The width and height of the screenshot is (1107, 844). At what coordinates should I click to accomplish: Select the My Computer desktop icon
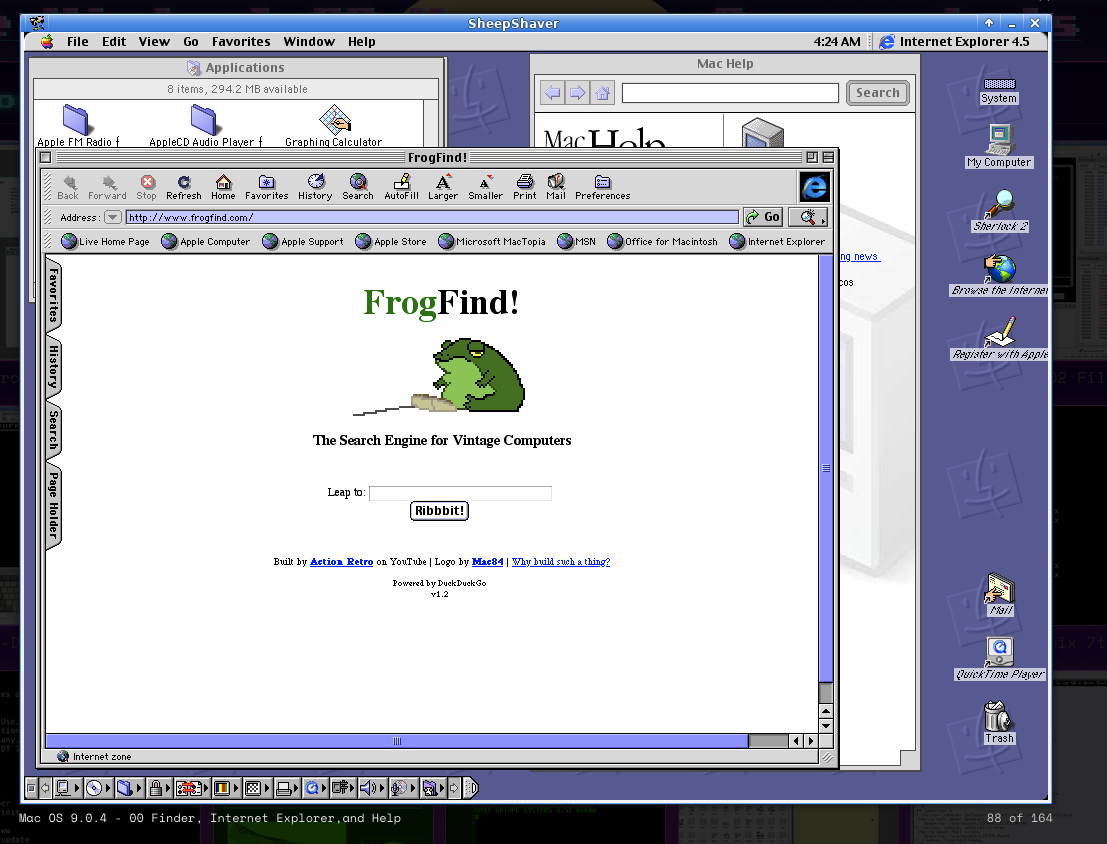(999, 146)
